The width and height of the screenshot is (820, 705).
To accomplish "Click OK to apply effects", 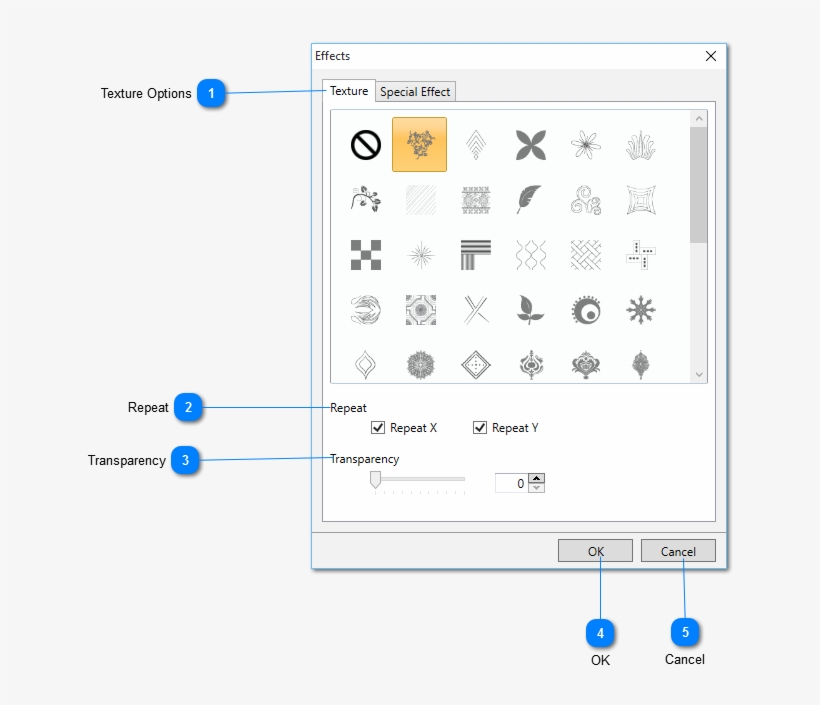I will (595, 551).
